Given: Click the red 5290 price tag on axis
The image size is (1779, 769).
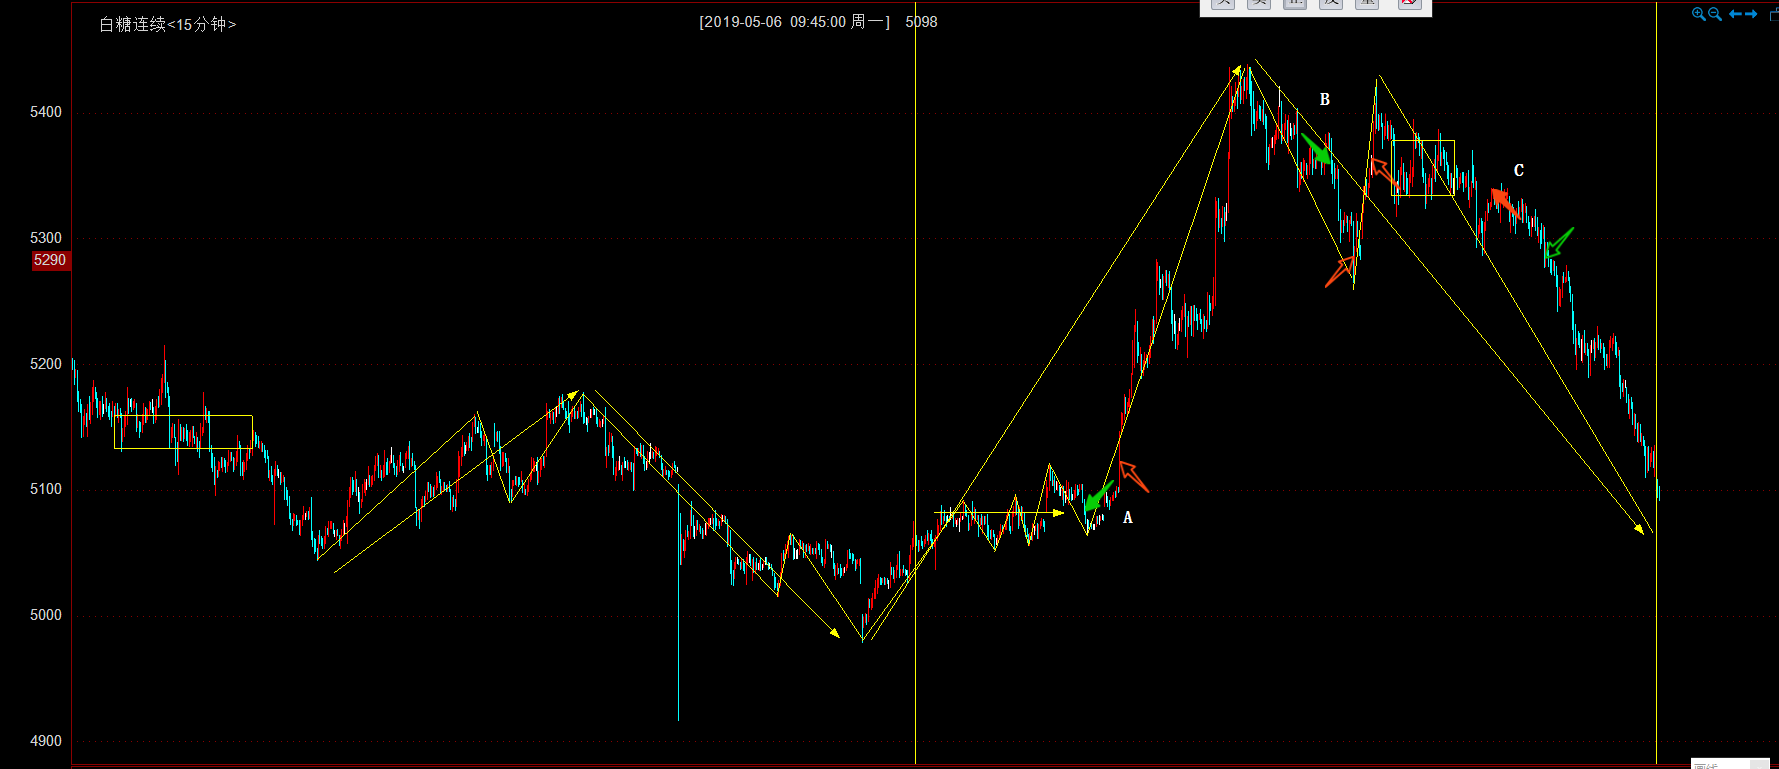Looking at the screenshot, I should point(50,261).
